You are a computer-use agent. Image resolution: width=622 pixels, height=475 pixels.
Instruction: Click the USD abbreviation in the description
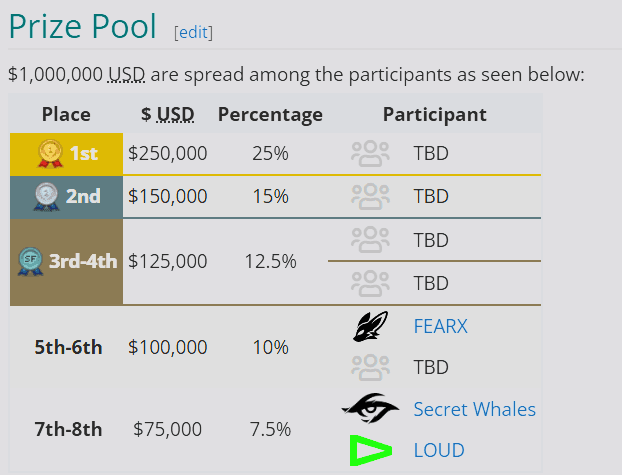point(126,75)
